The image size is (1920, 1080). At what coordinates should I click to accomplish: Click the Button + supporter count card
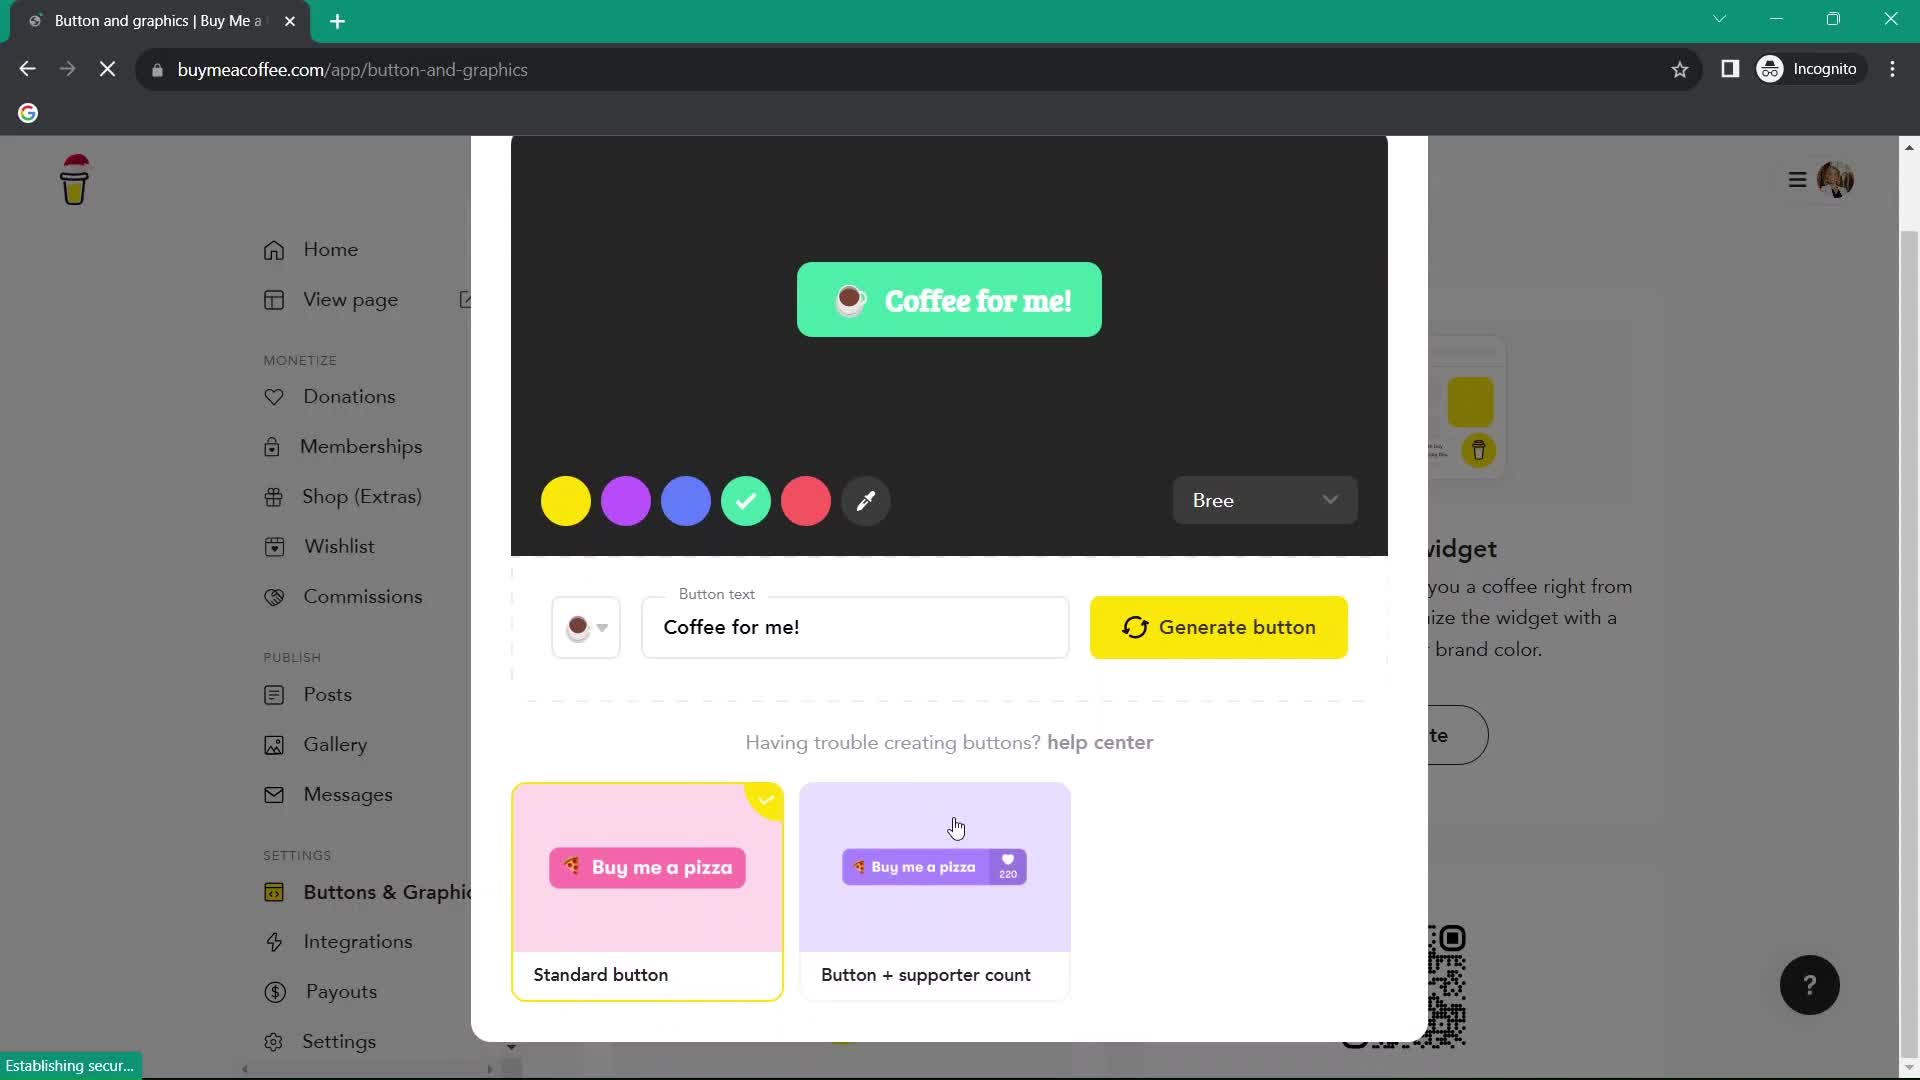(x=935, y=890)
